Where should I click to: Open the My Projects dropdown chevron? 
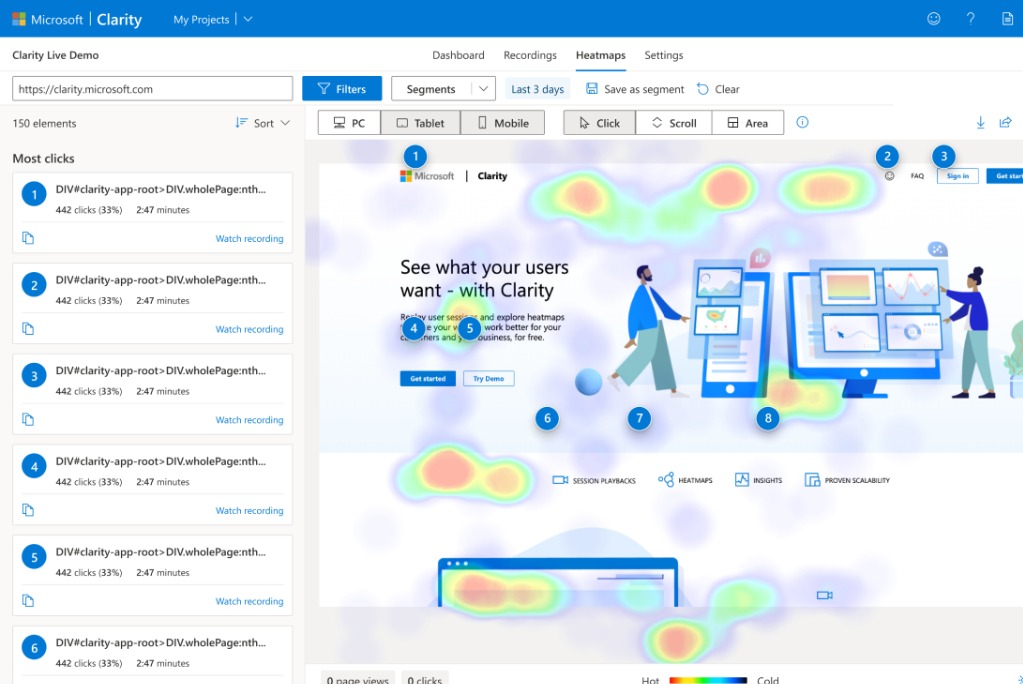click(248, 20)
